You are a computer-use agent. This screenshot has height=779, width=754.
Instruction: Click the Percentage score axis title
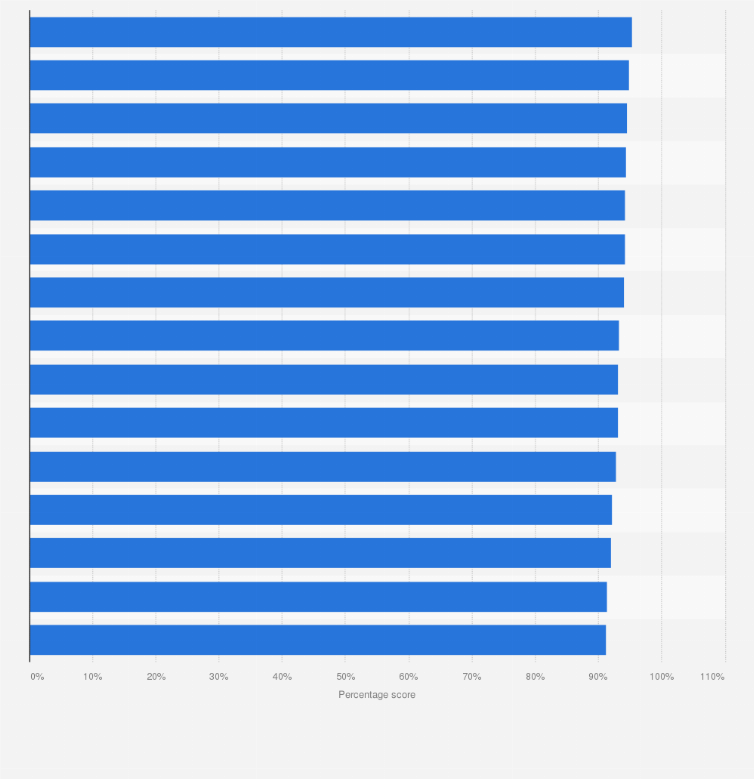point(377,695)
